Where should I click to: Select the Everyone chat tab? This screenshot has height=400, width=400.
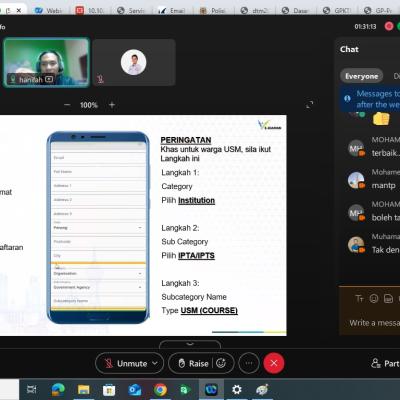coord(361,76)
